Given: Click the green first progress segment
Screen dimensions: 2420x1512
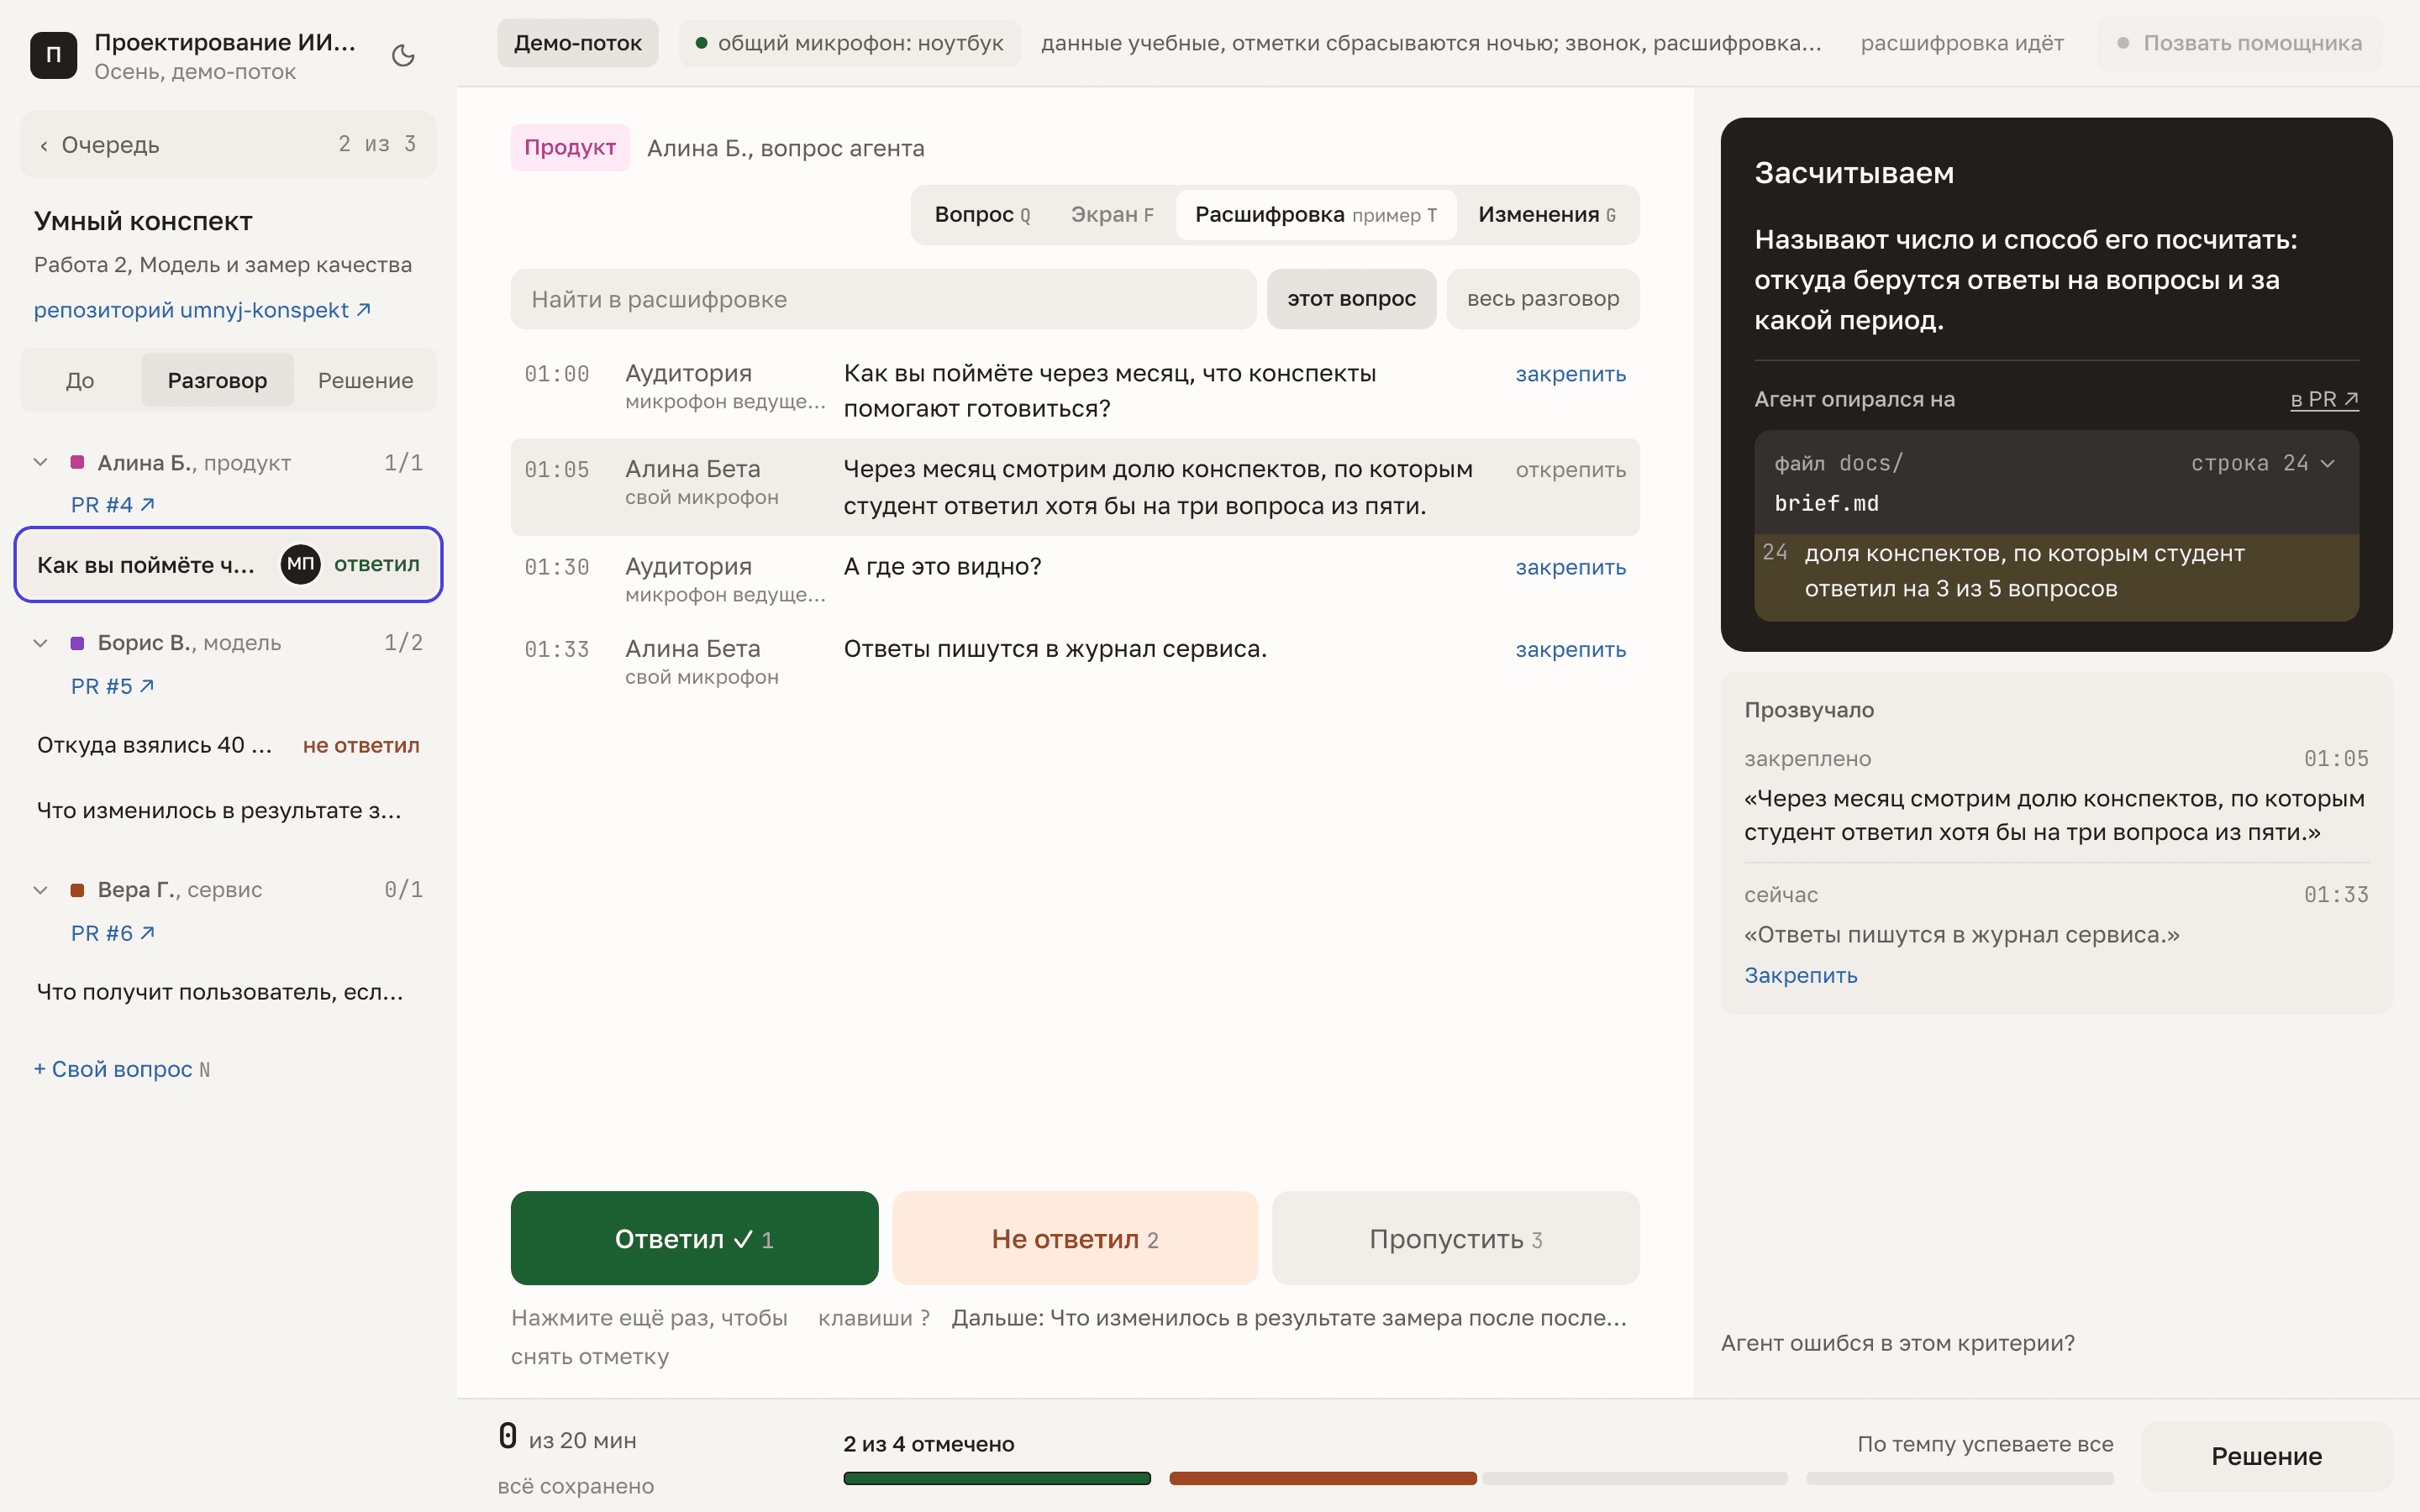Looking at the screenshot, I should pos(997,1478).
